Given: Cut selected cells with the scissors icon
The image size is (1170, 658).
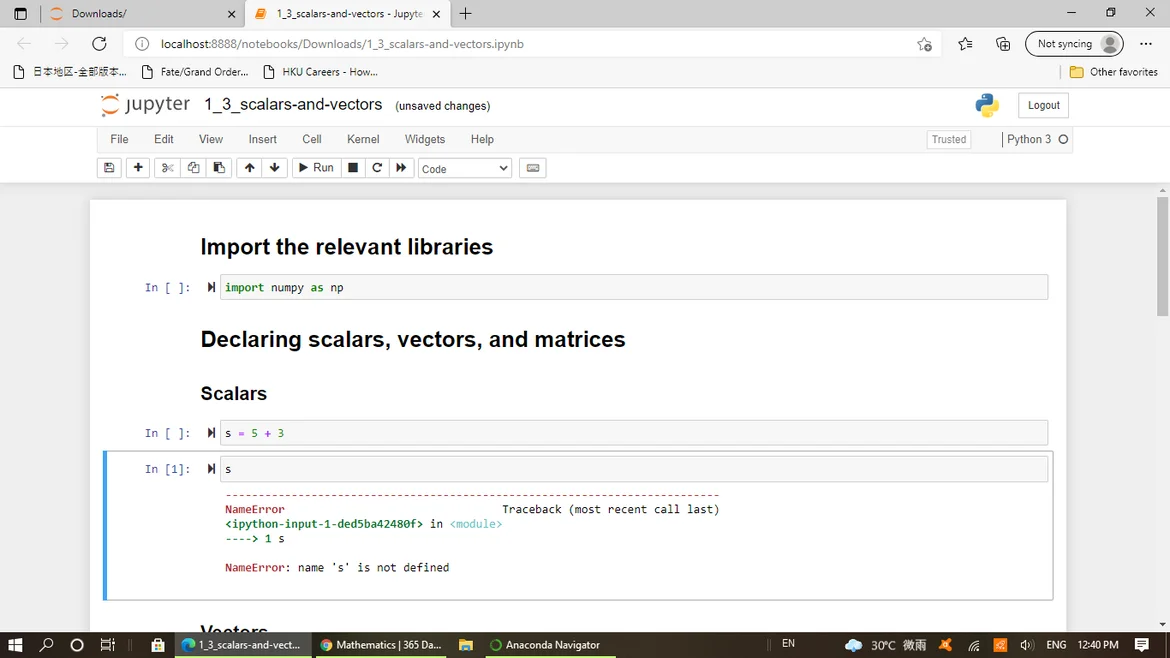Looking at the screenshot, I should tap(167, 168).
